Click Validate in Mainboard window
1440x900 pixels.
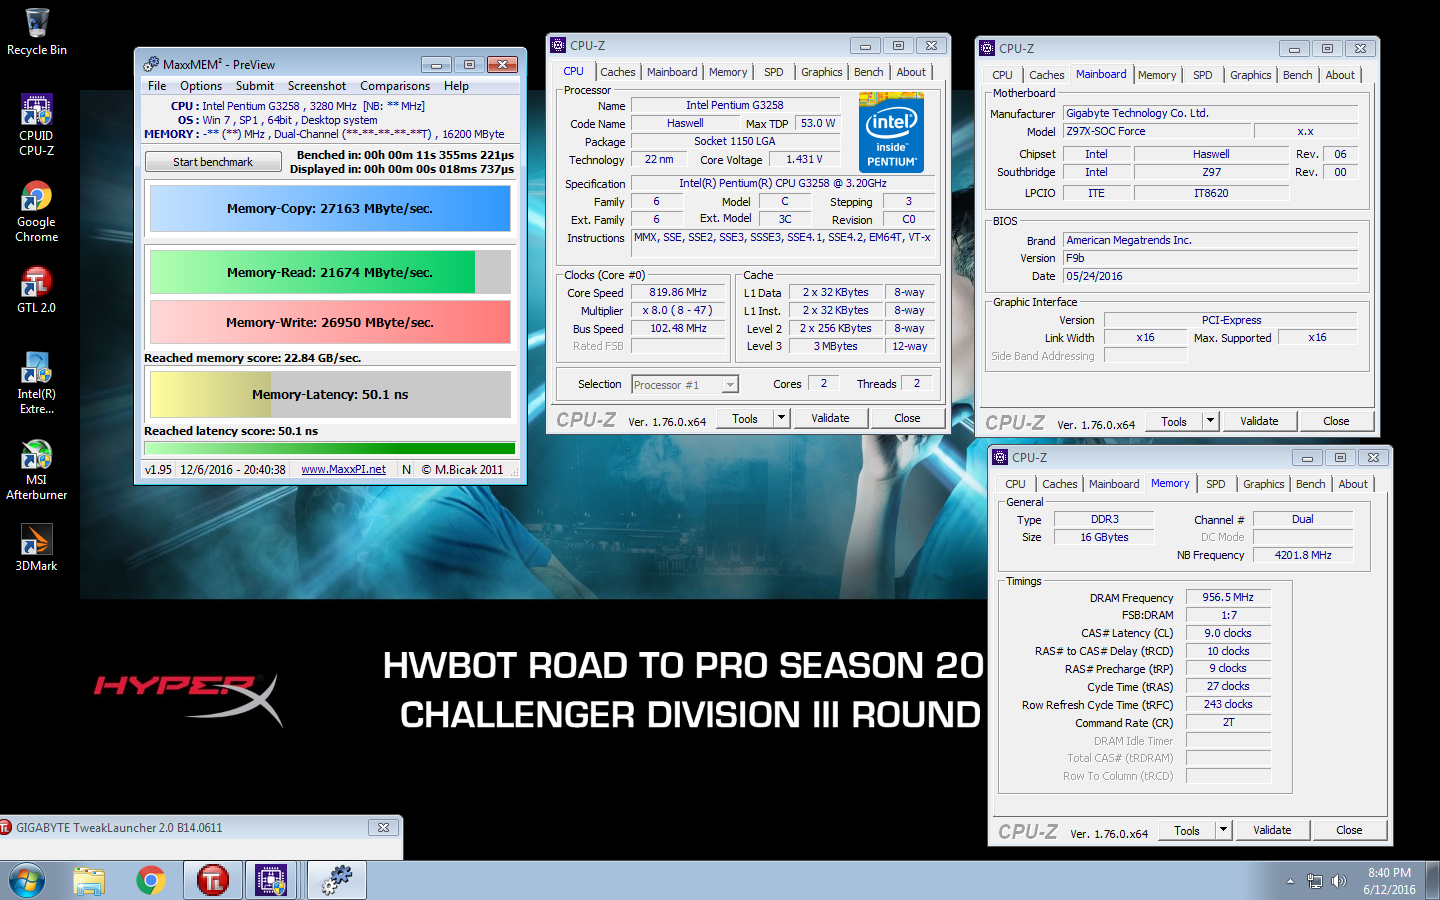[x=1259, y=421]
